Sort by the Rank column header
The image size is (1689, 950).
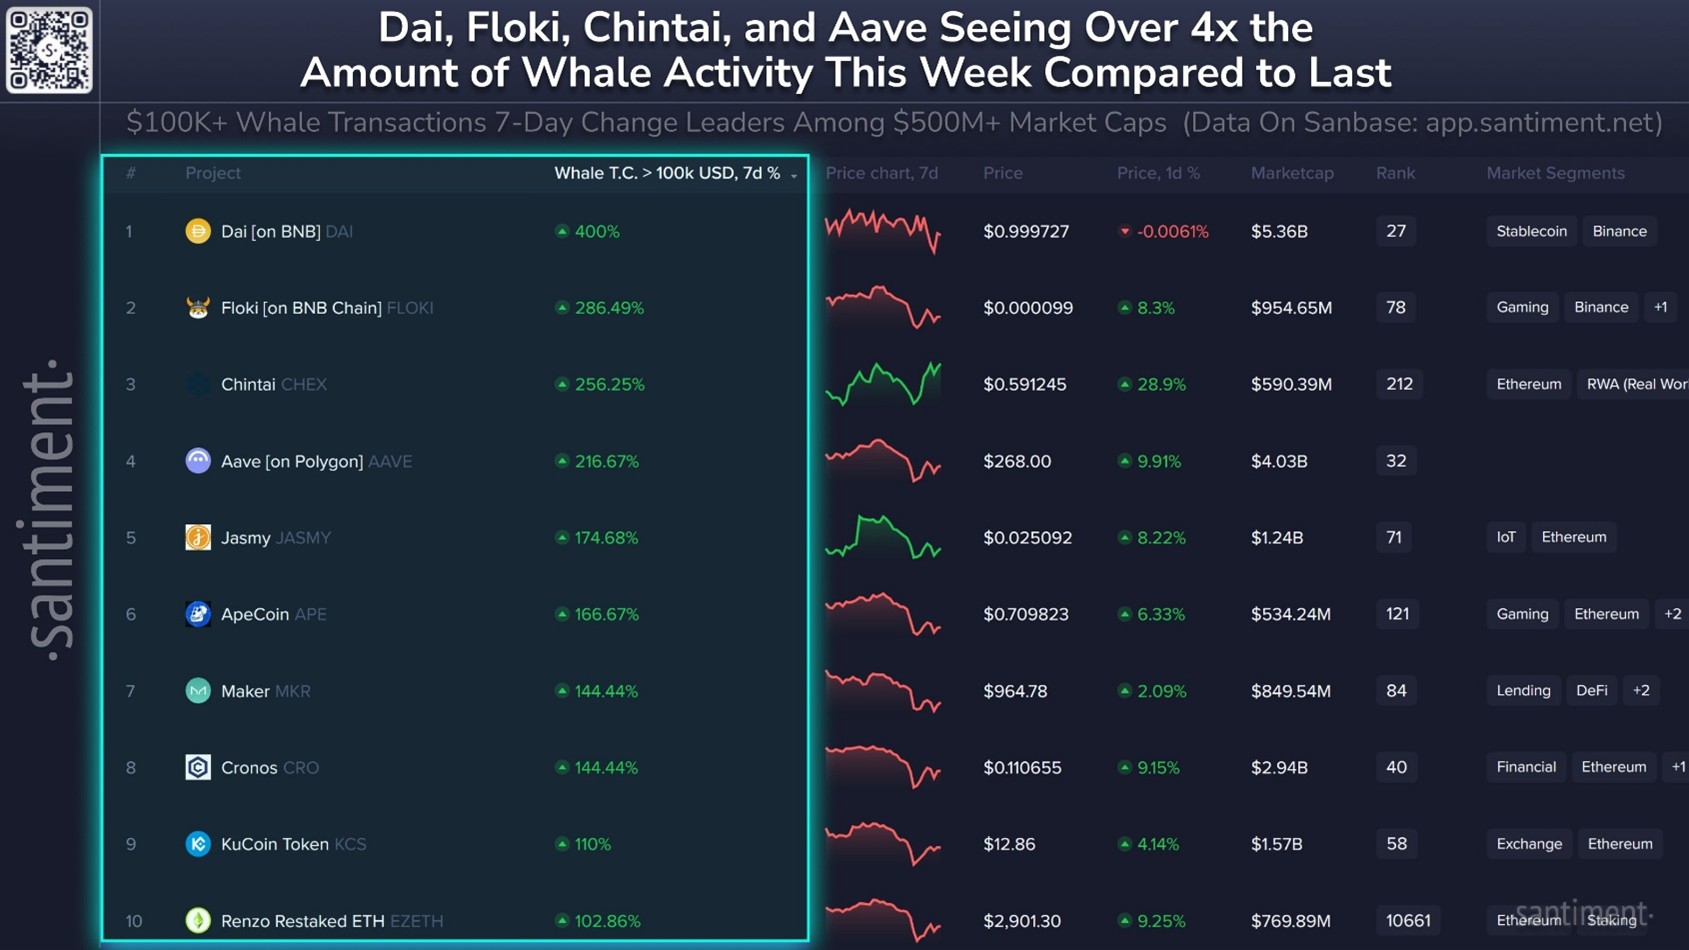pos(1395,173)
